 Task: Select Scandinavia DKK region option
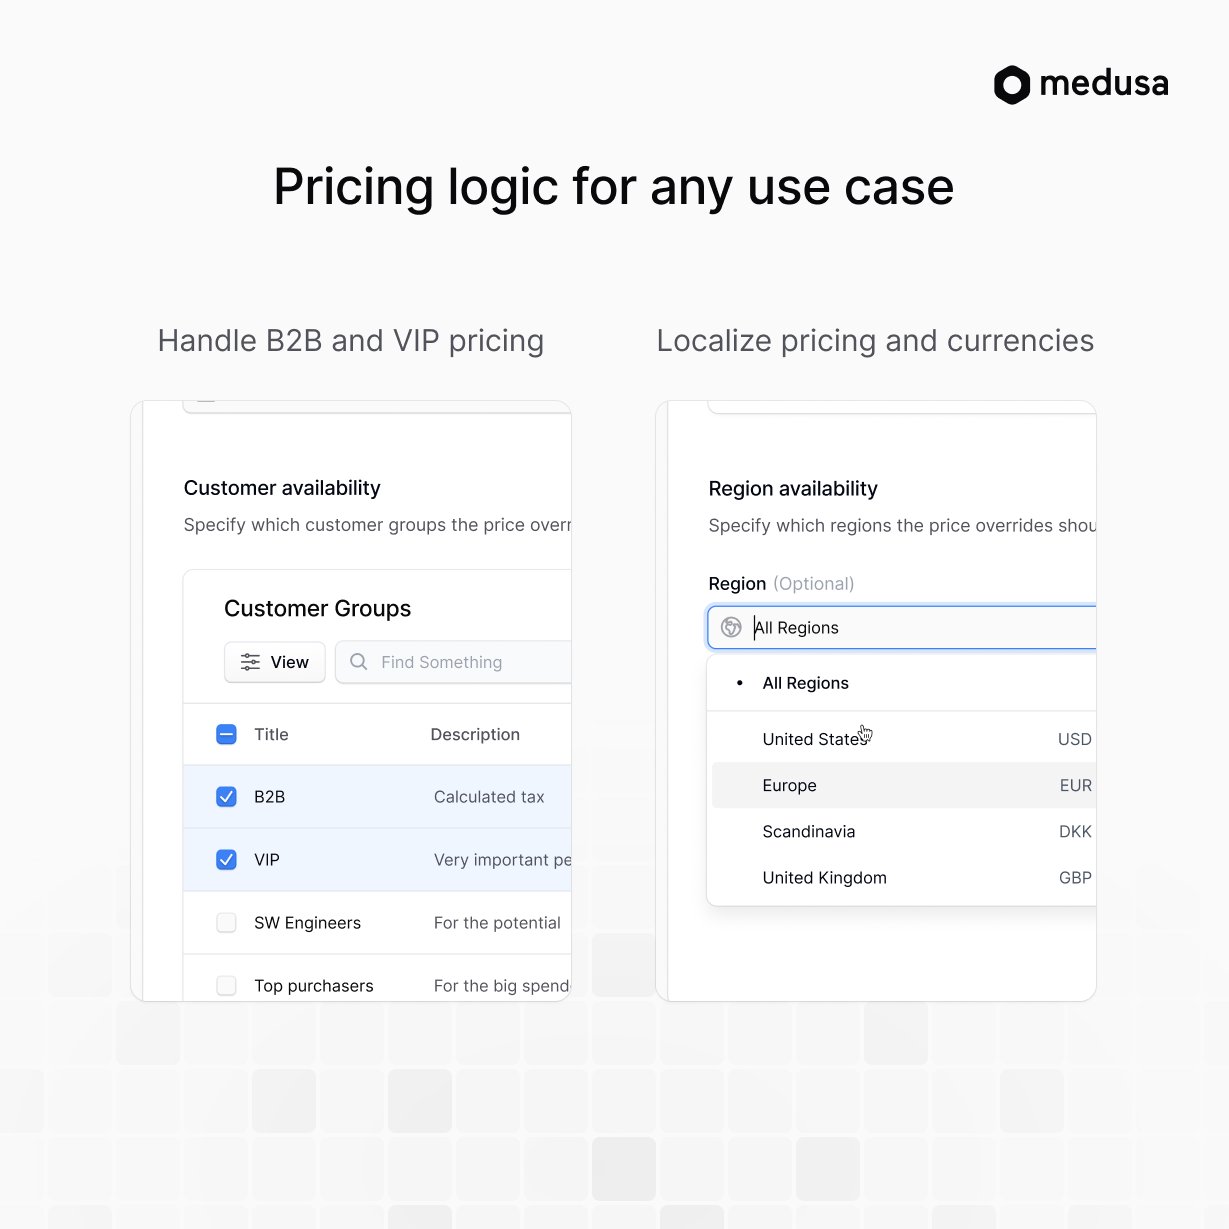904,832
